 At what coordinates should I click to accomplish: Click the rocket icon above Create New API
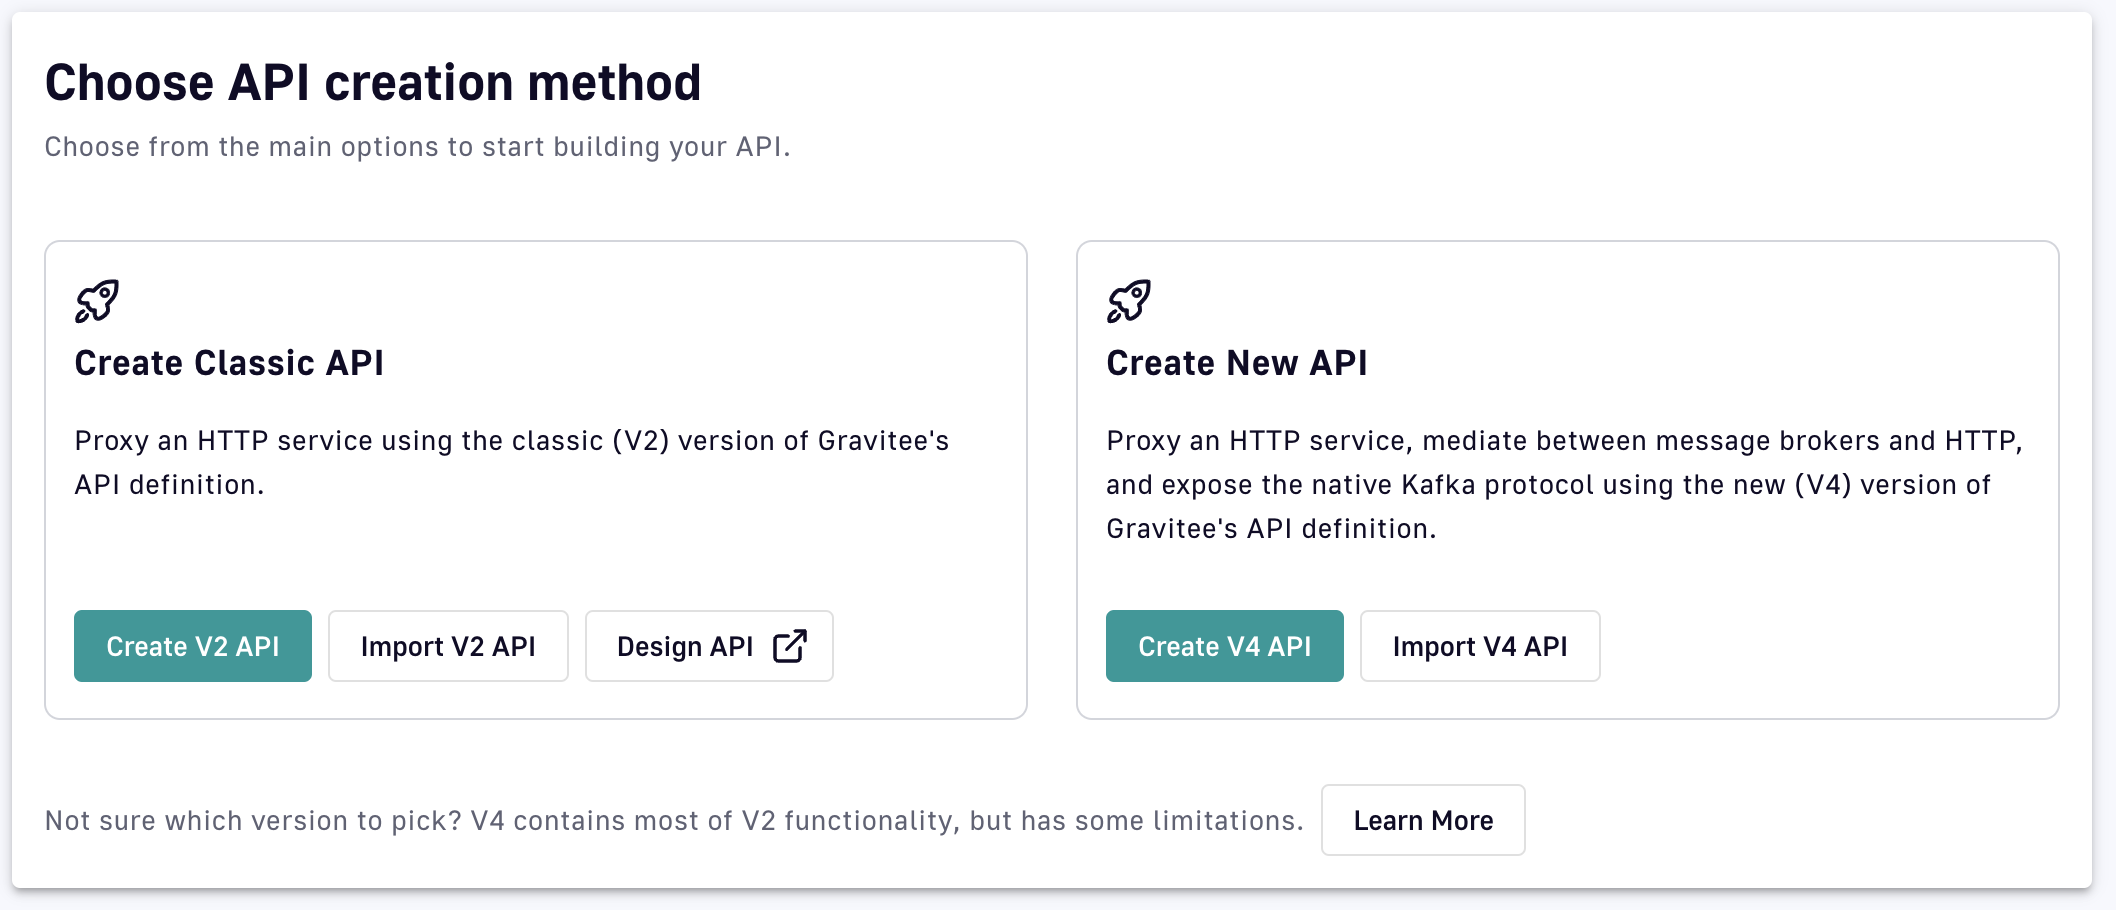pos(1129,301)
